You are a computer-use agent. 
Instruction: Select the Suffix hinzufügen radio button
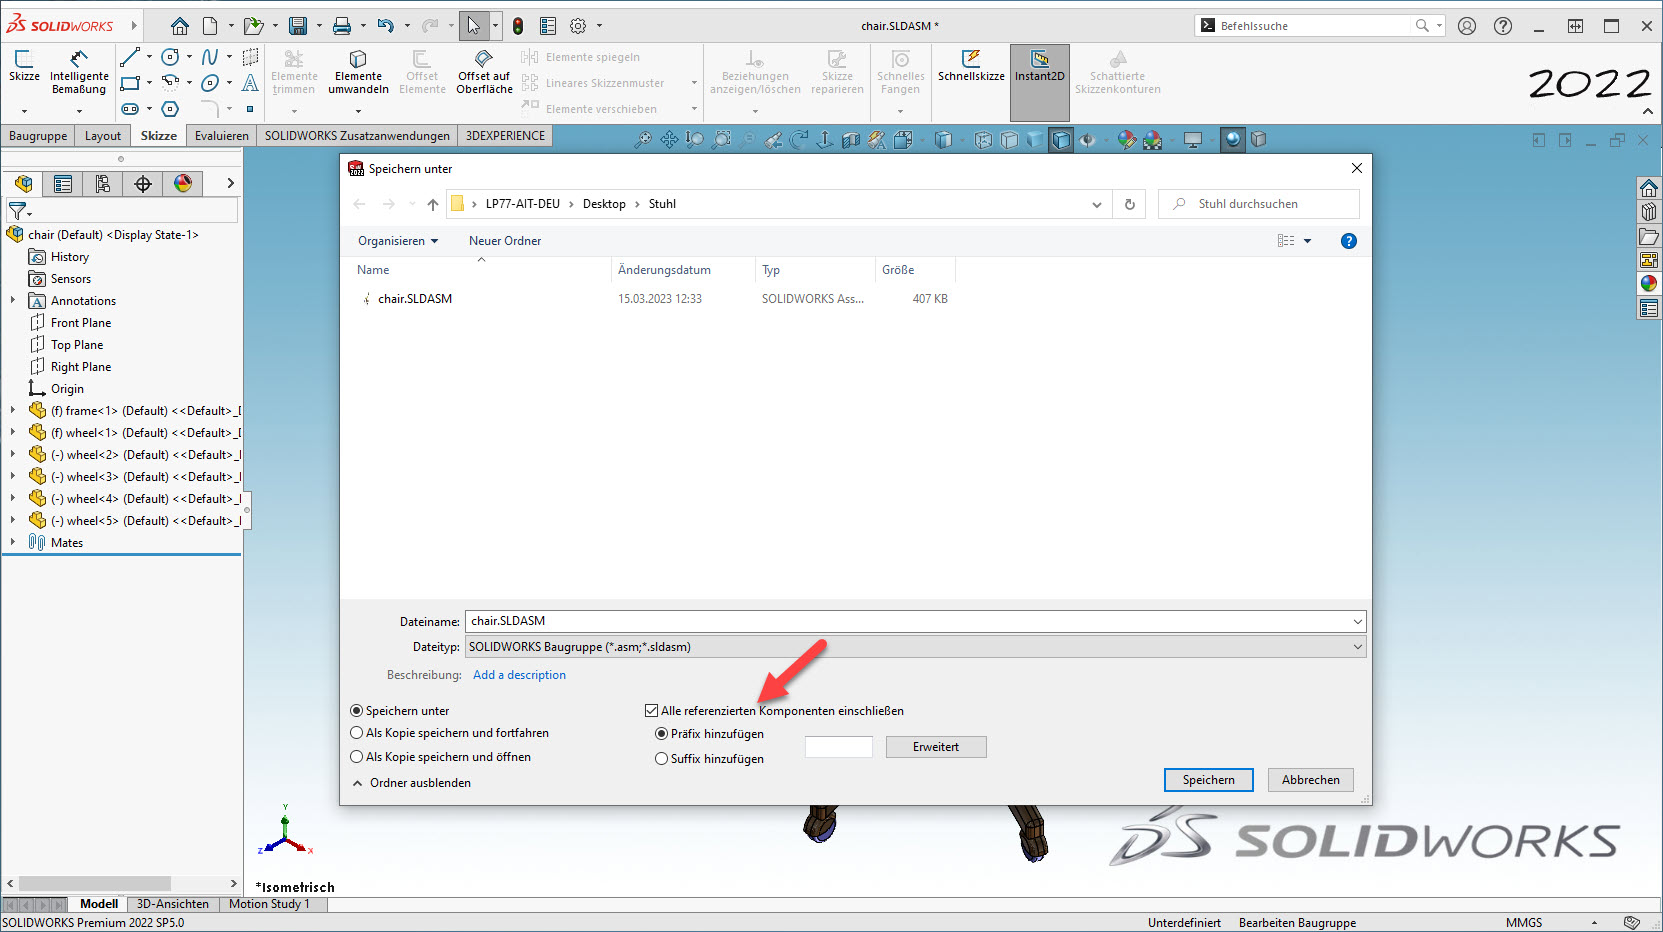[661, 759]
